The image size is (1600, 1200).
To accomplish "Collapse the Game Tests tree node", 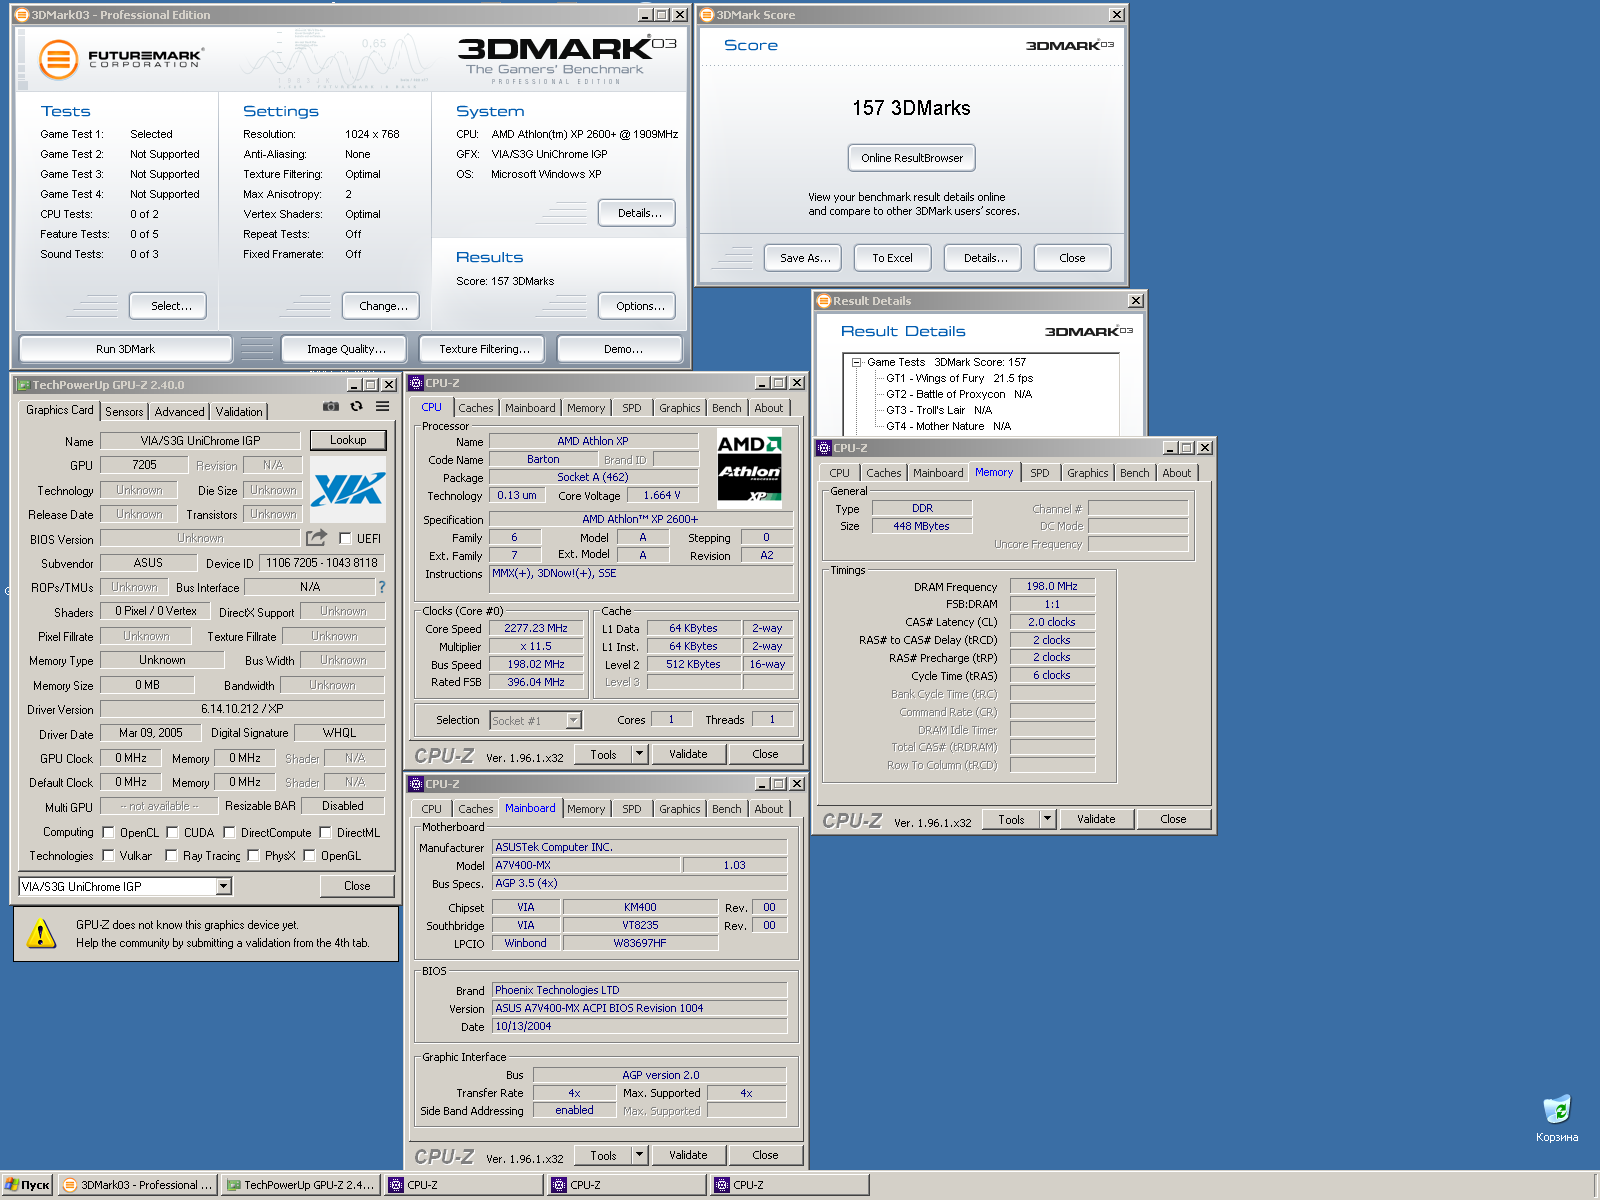I will tap(857, 363).
